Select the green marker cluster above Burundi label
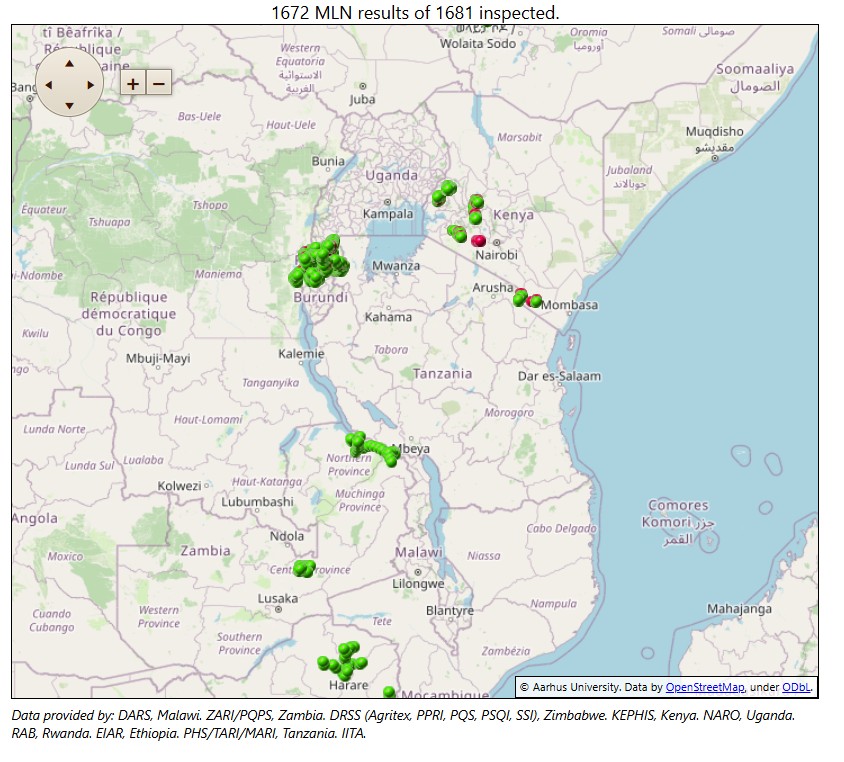This screenshot has width=844, height=762. point(318,261)
